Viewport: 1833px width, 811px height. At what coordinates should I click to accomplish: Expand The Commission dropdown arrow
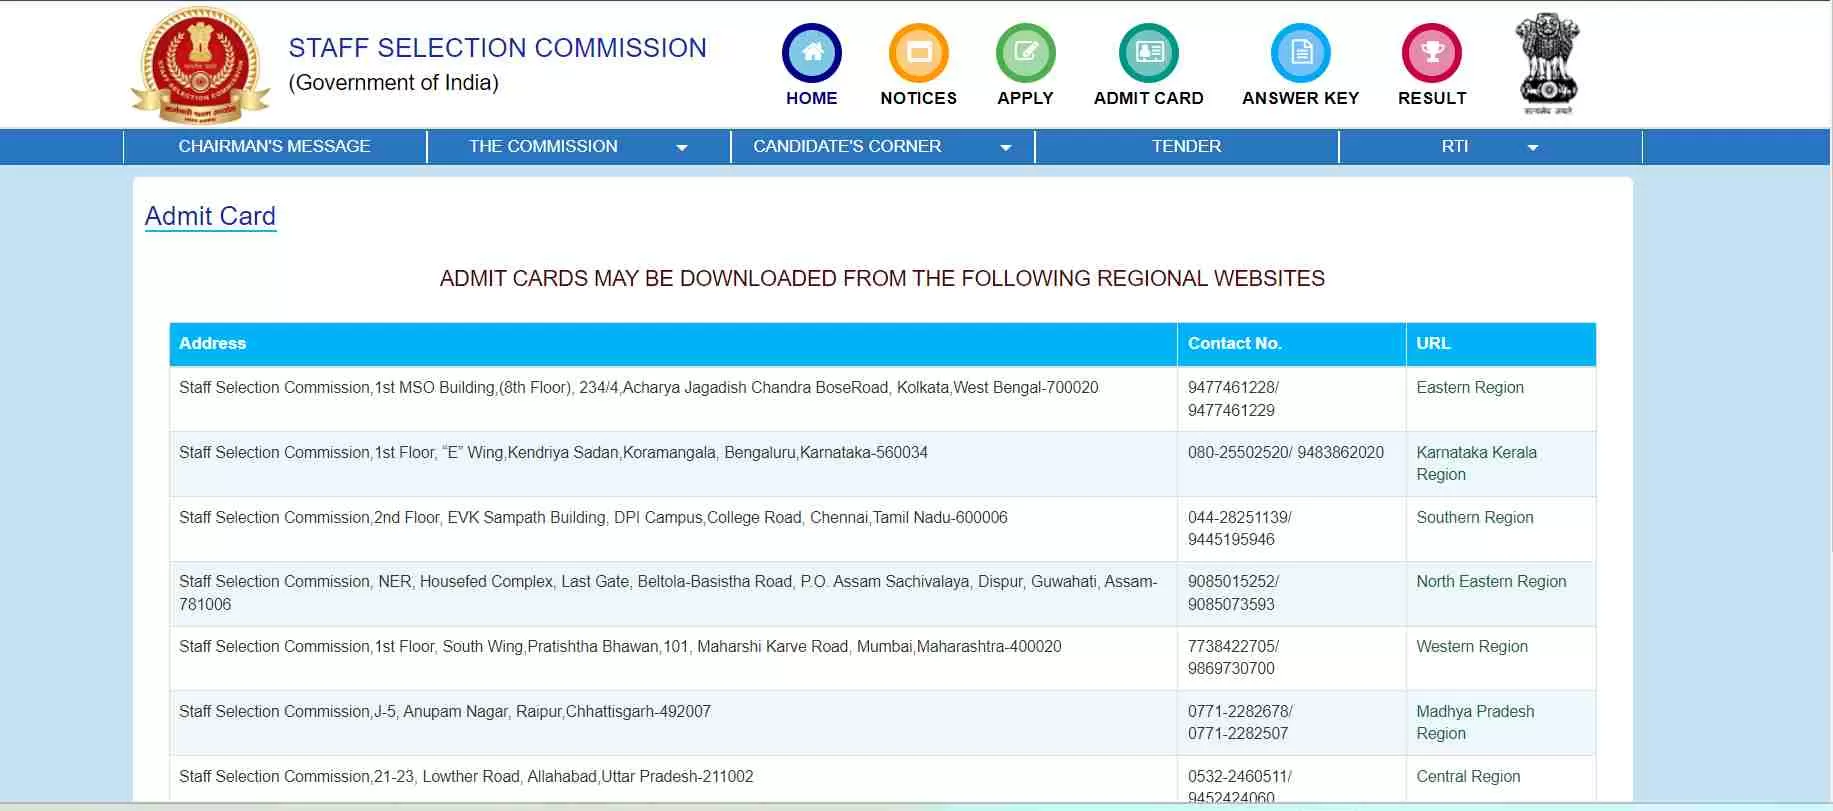[682, 148]
